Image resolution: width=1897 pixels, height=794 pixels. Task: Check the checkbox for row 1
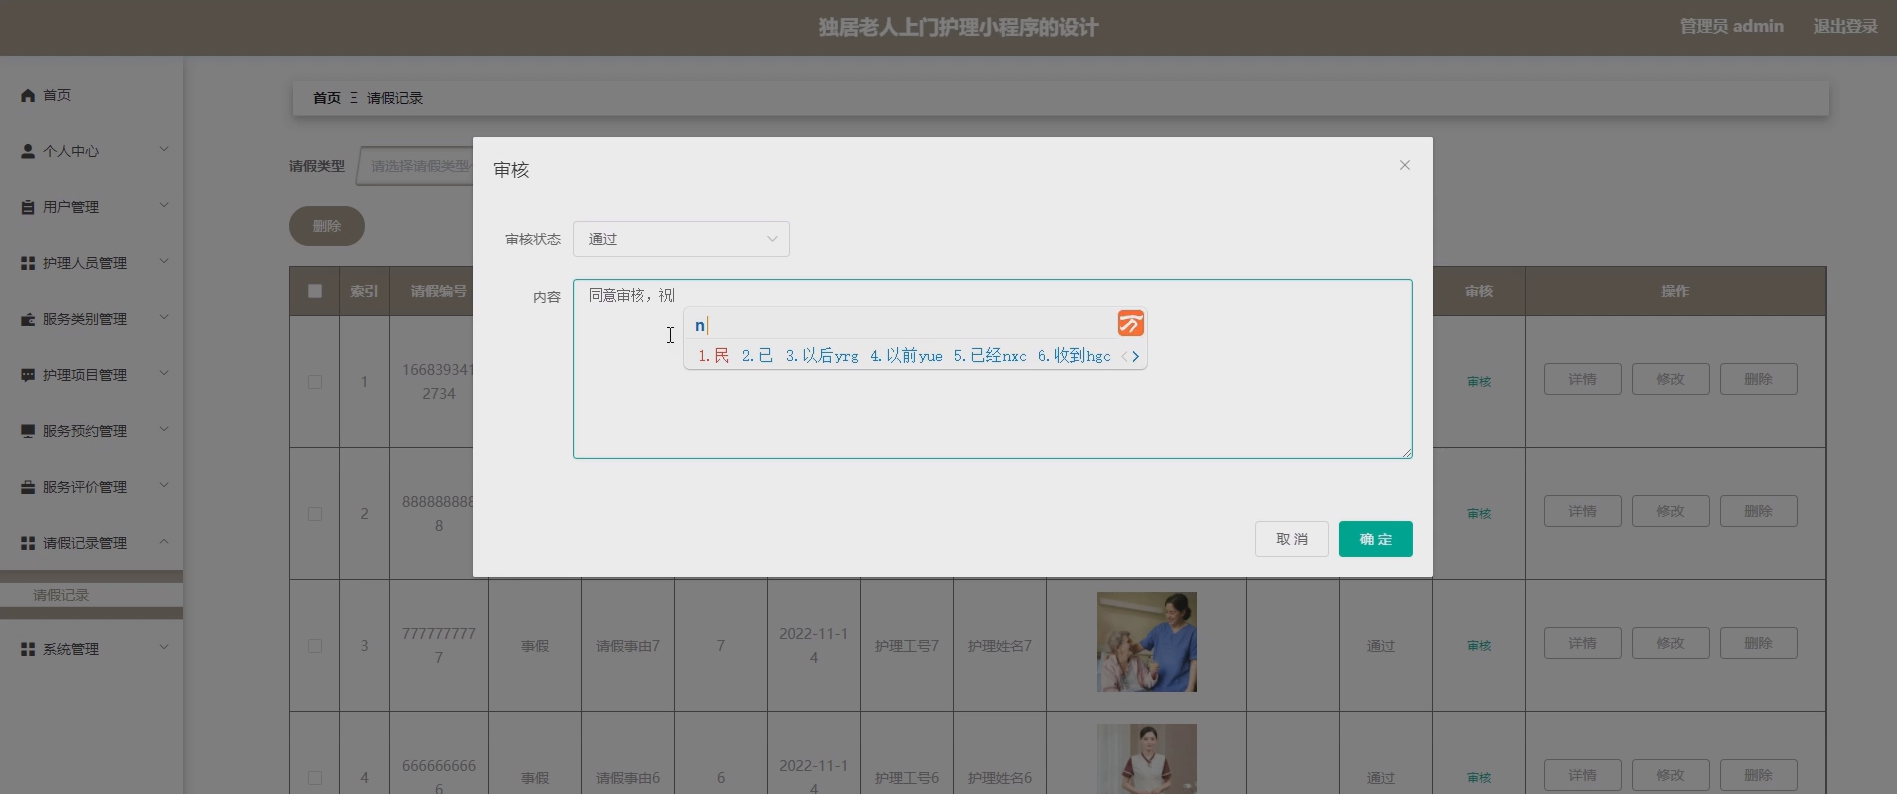[315, 382]
